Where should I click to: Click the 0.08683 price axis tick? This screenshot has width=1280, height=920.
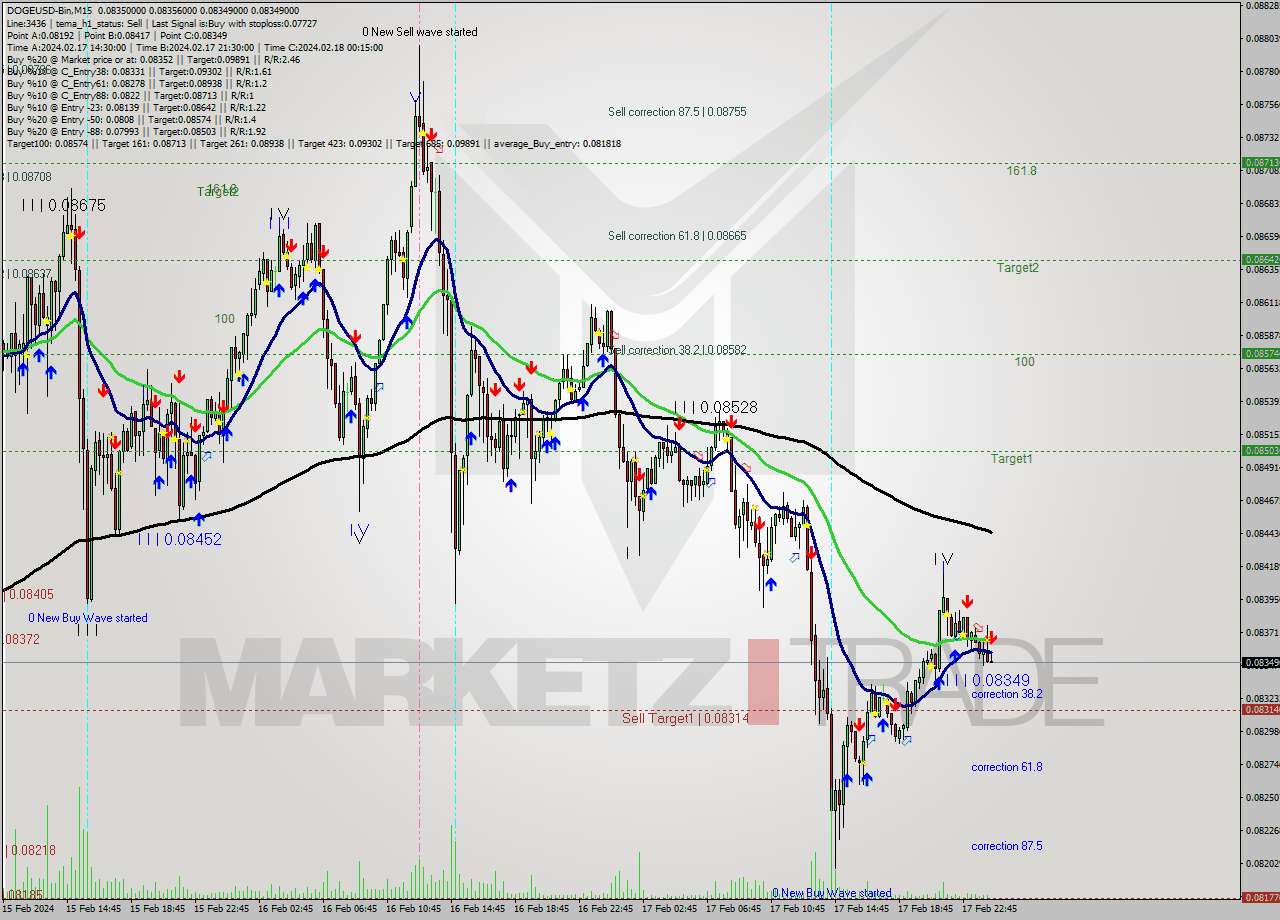(x=1262, y=203)
